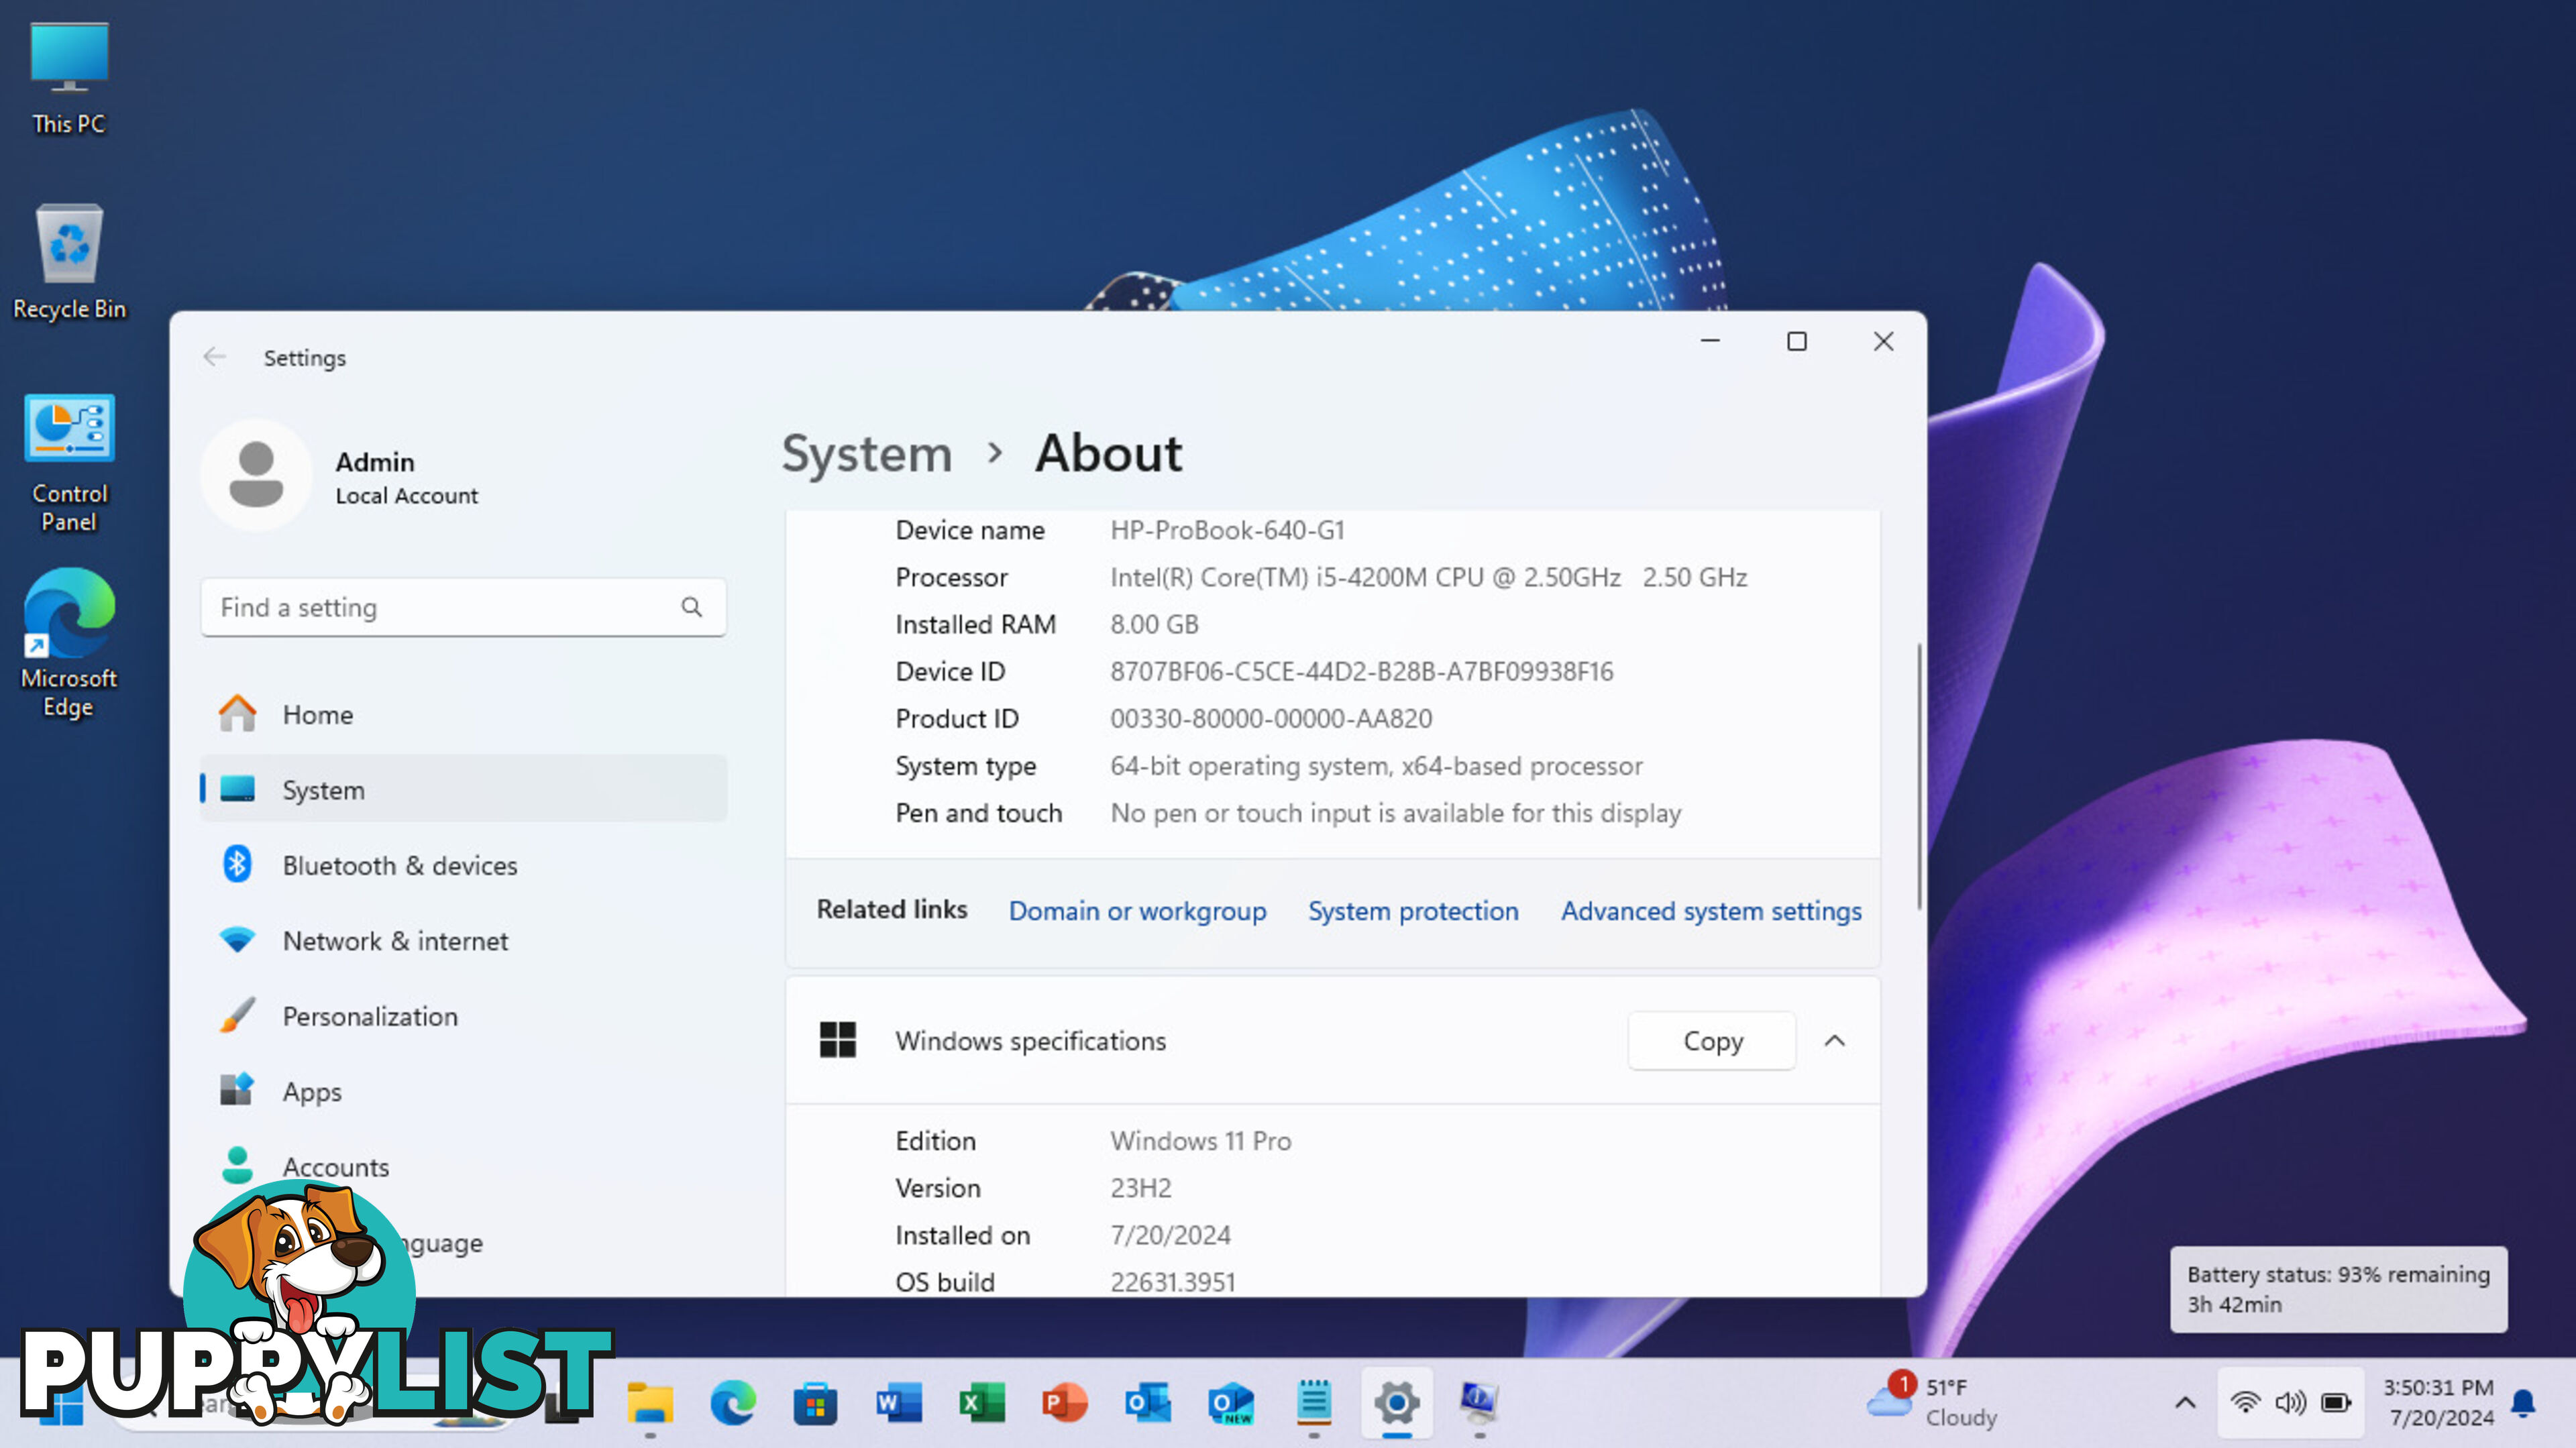Open the monitor-with-gear app in taskbar
Image resolution: width=2576 pixels, height=1448 pixels.
1480,1404
